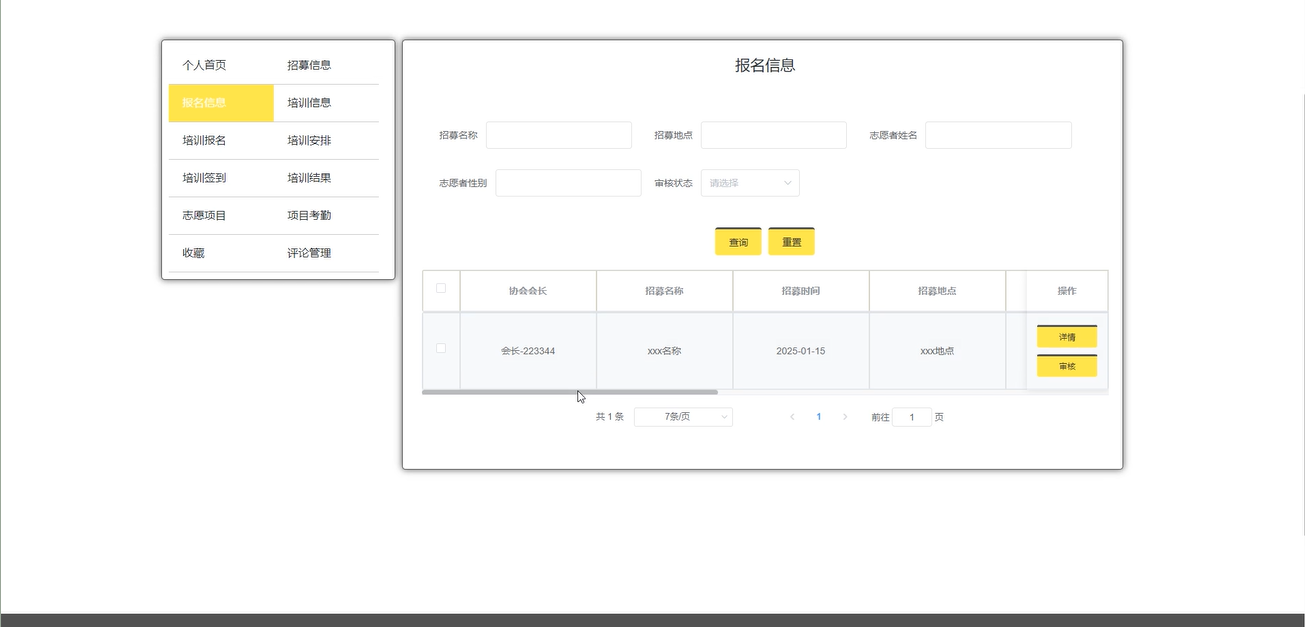This screenshot has height=627, width=1305.
Task: Click the table's horizontal scrollbar
Action: click(x=570, y=392)
